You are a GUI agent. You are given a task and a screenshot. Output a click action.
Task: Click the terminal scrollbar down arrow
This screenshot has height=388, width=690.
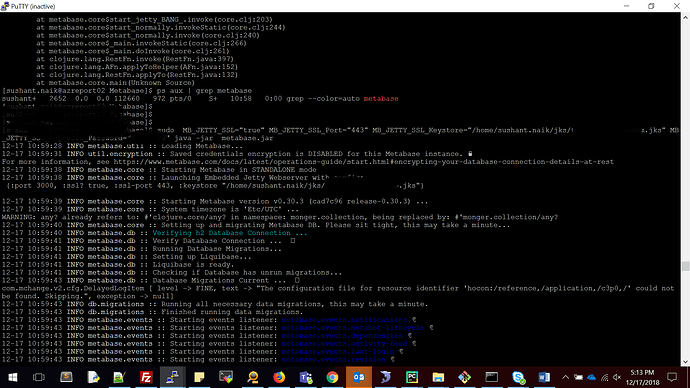point(685,362)
